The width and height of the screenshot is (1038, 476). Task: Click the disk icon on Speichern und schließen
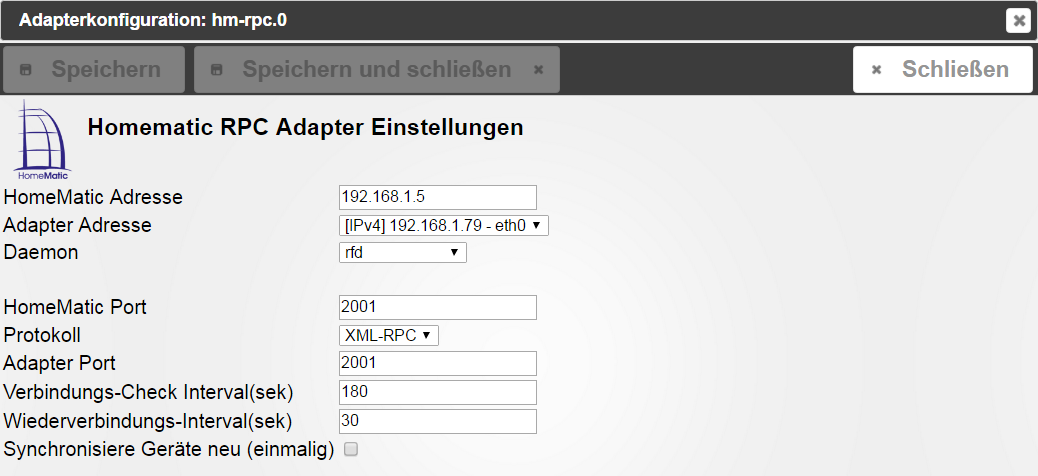[x=216, y=70]
